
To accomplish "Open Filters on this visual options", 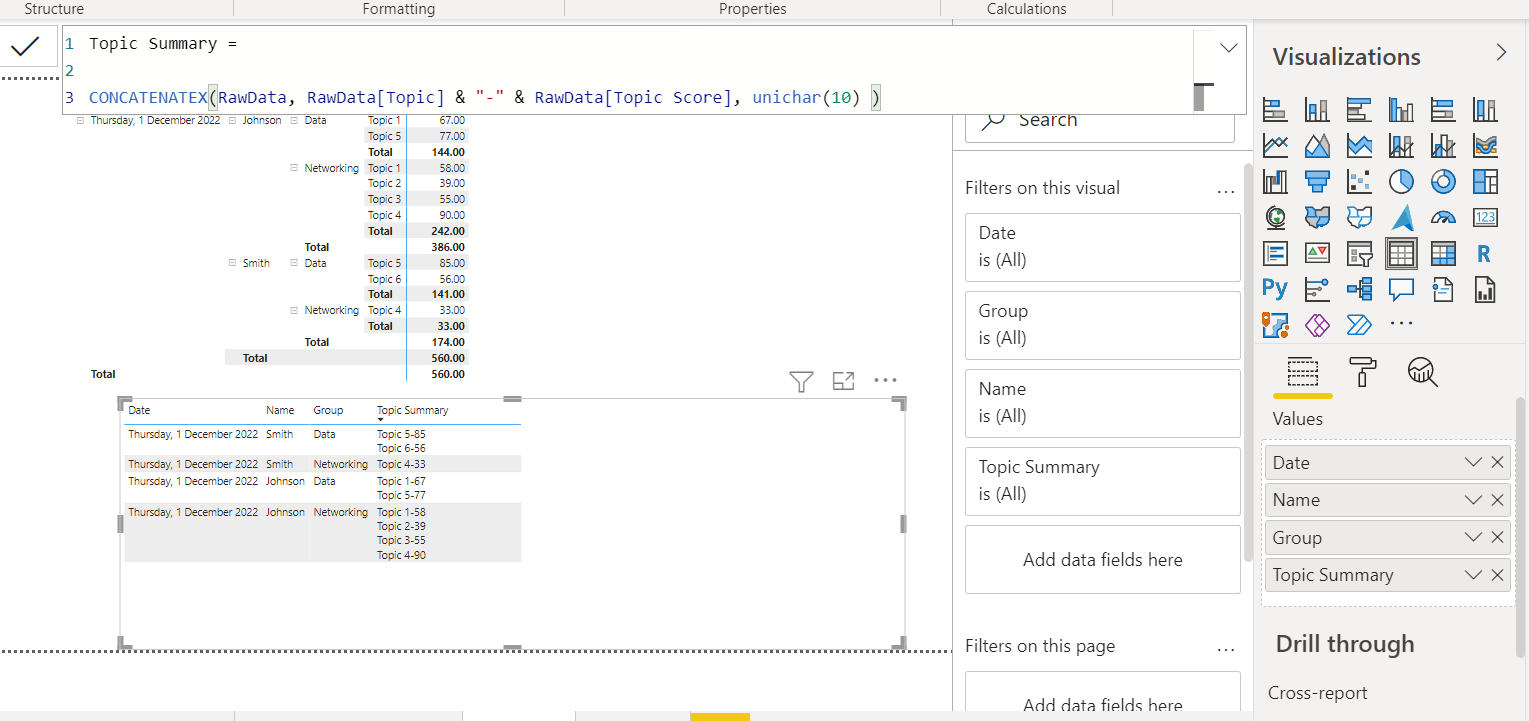I will [x=1225, y=189].
